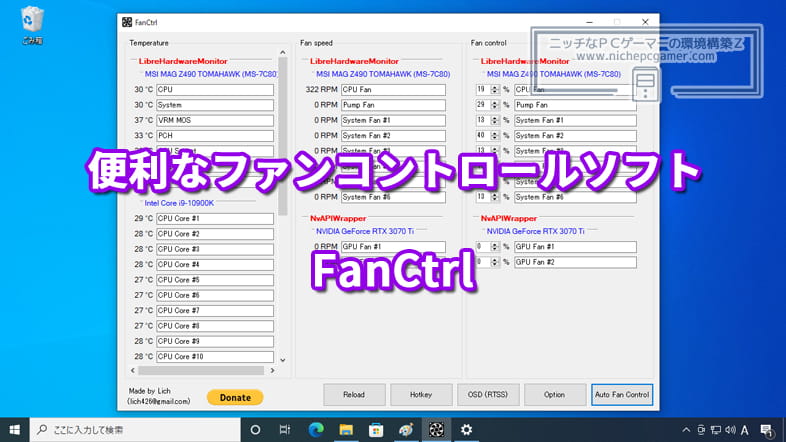
Task: Click the CPU temperature name field
Action: [215, 90]
